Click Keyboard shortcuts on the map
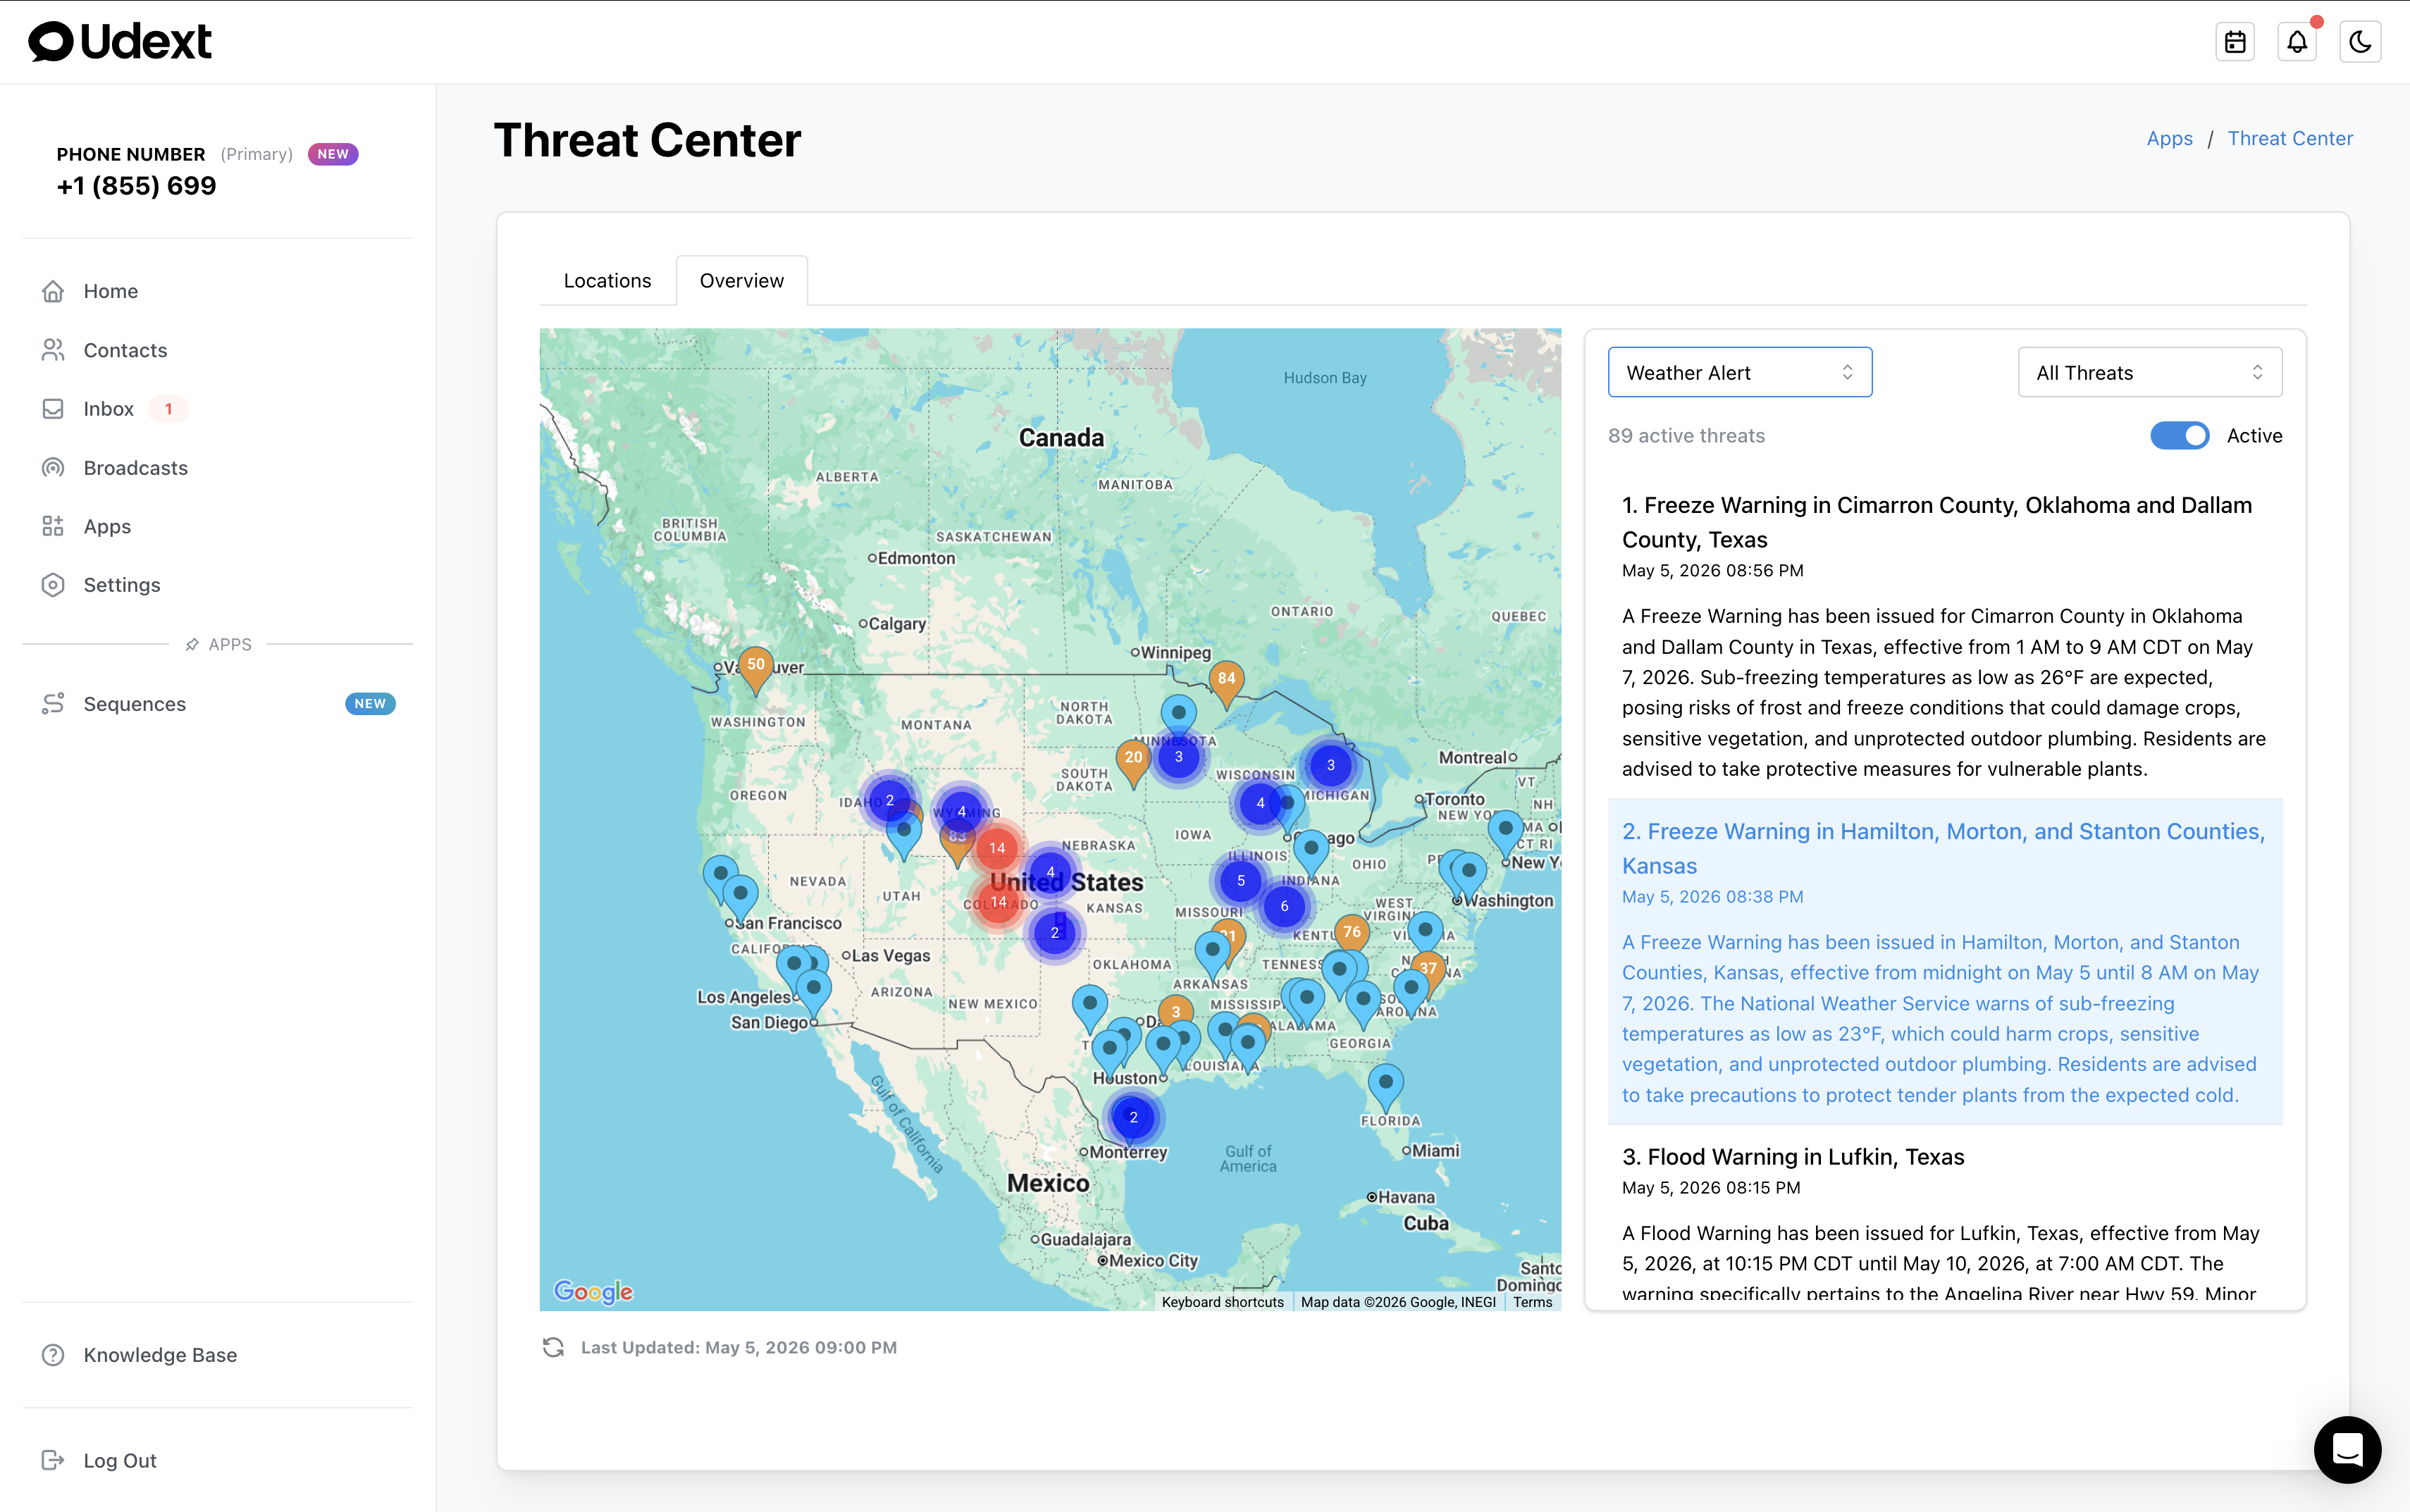Screen dimensions: 2410x1512 tap(1222, 1302)
